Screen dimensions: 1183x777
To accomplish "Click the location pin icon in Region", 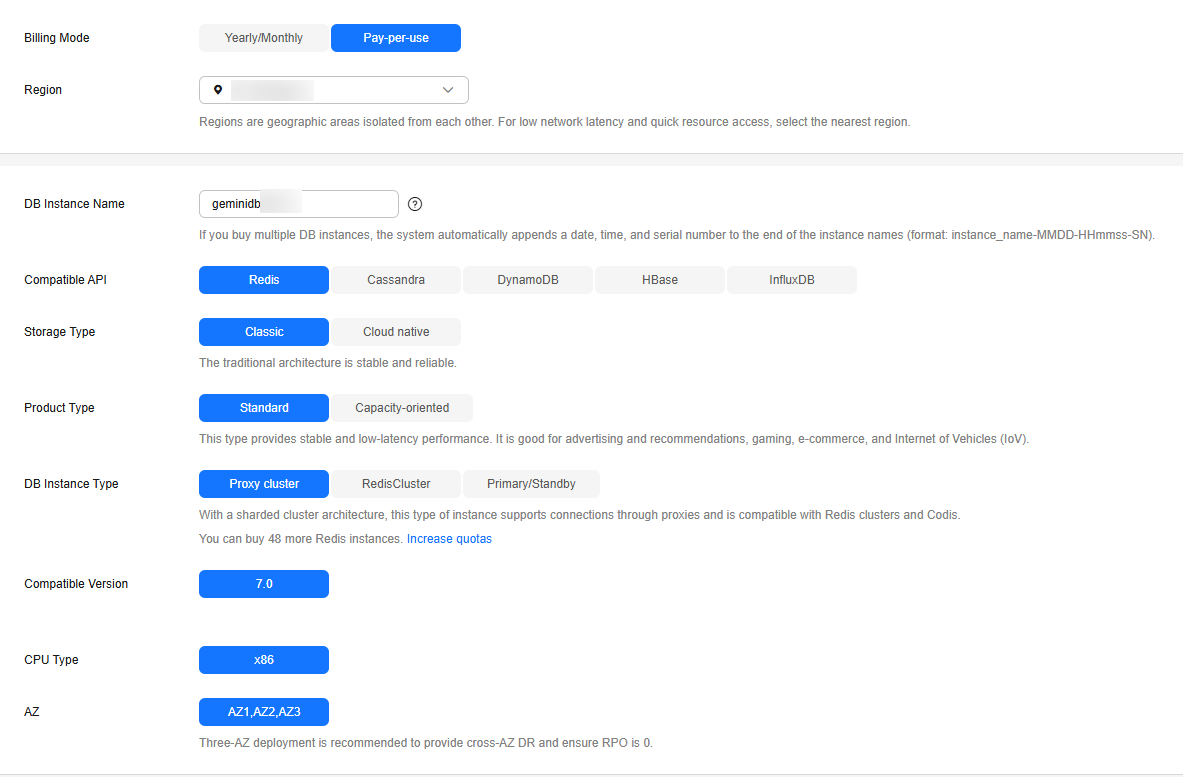I will [x=218, y=90].
